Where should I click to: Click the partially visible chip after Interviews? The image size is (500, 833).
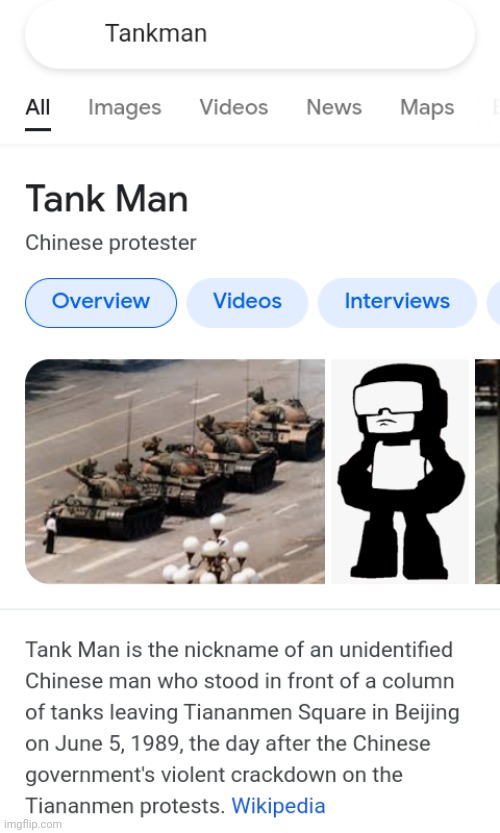pyautogui.click(x=494, y=302)
